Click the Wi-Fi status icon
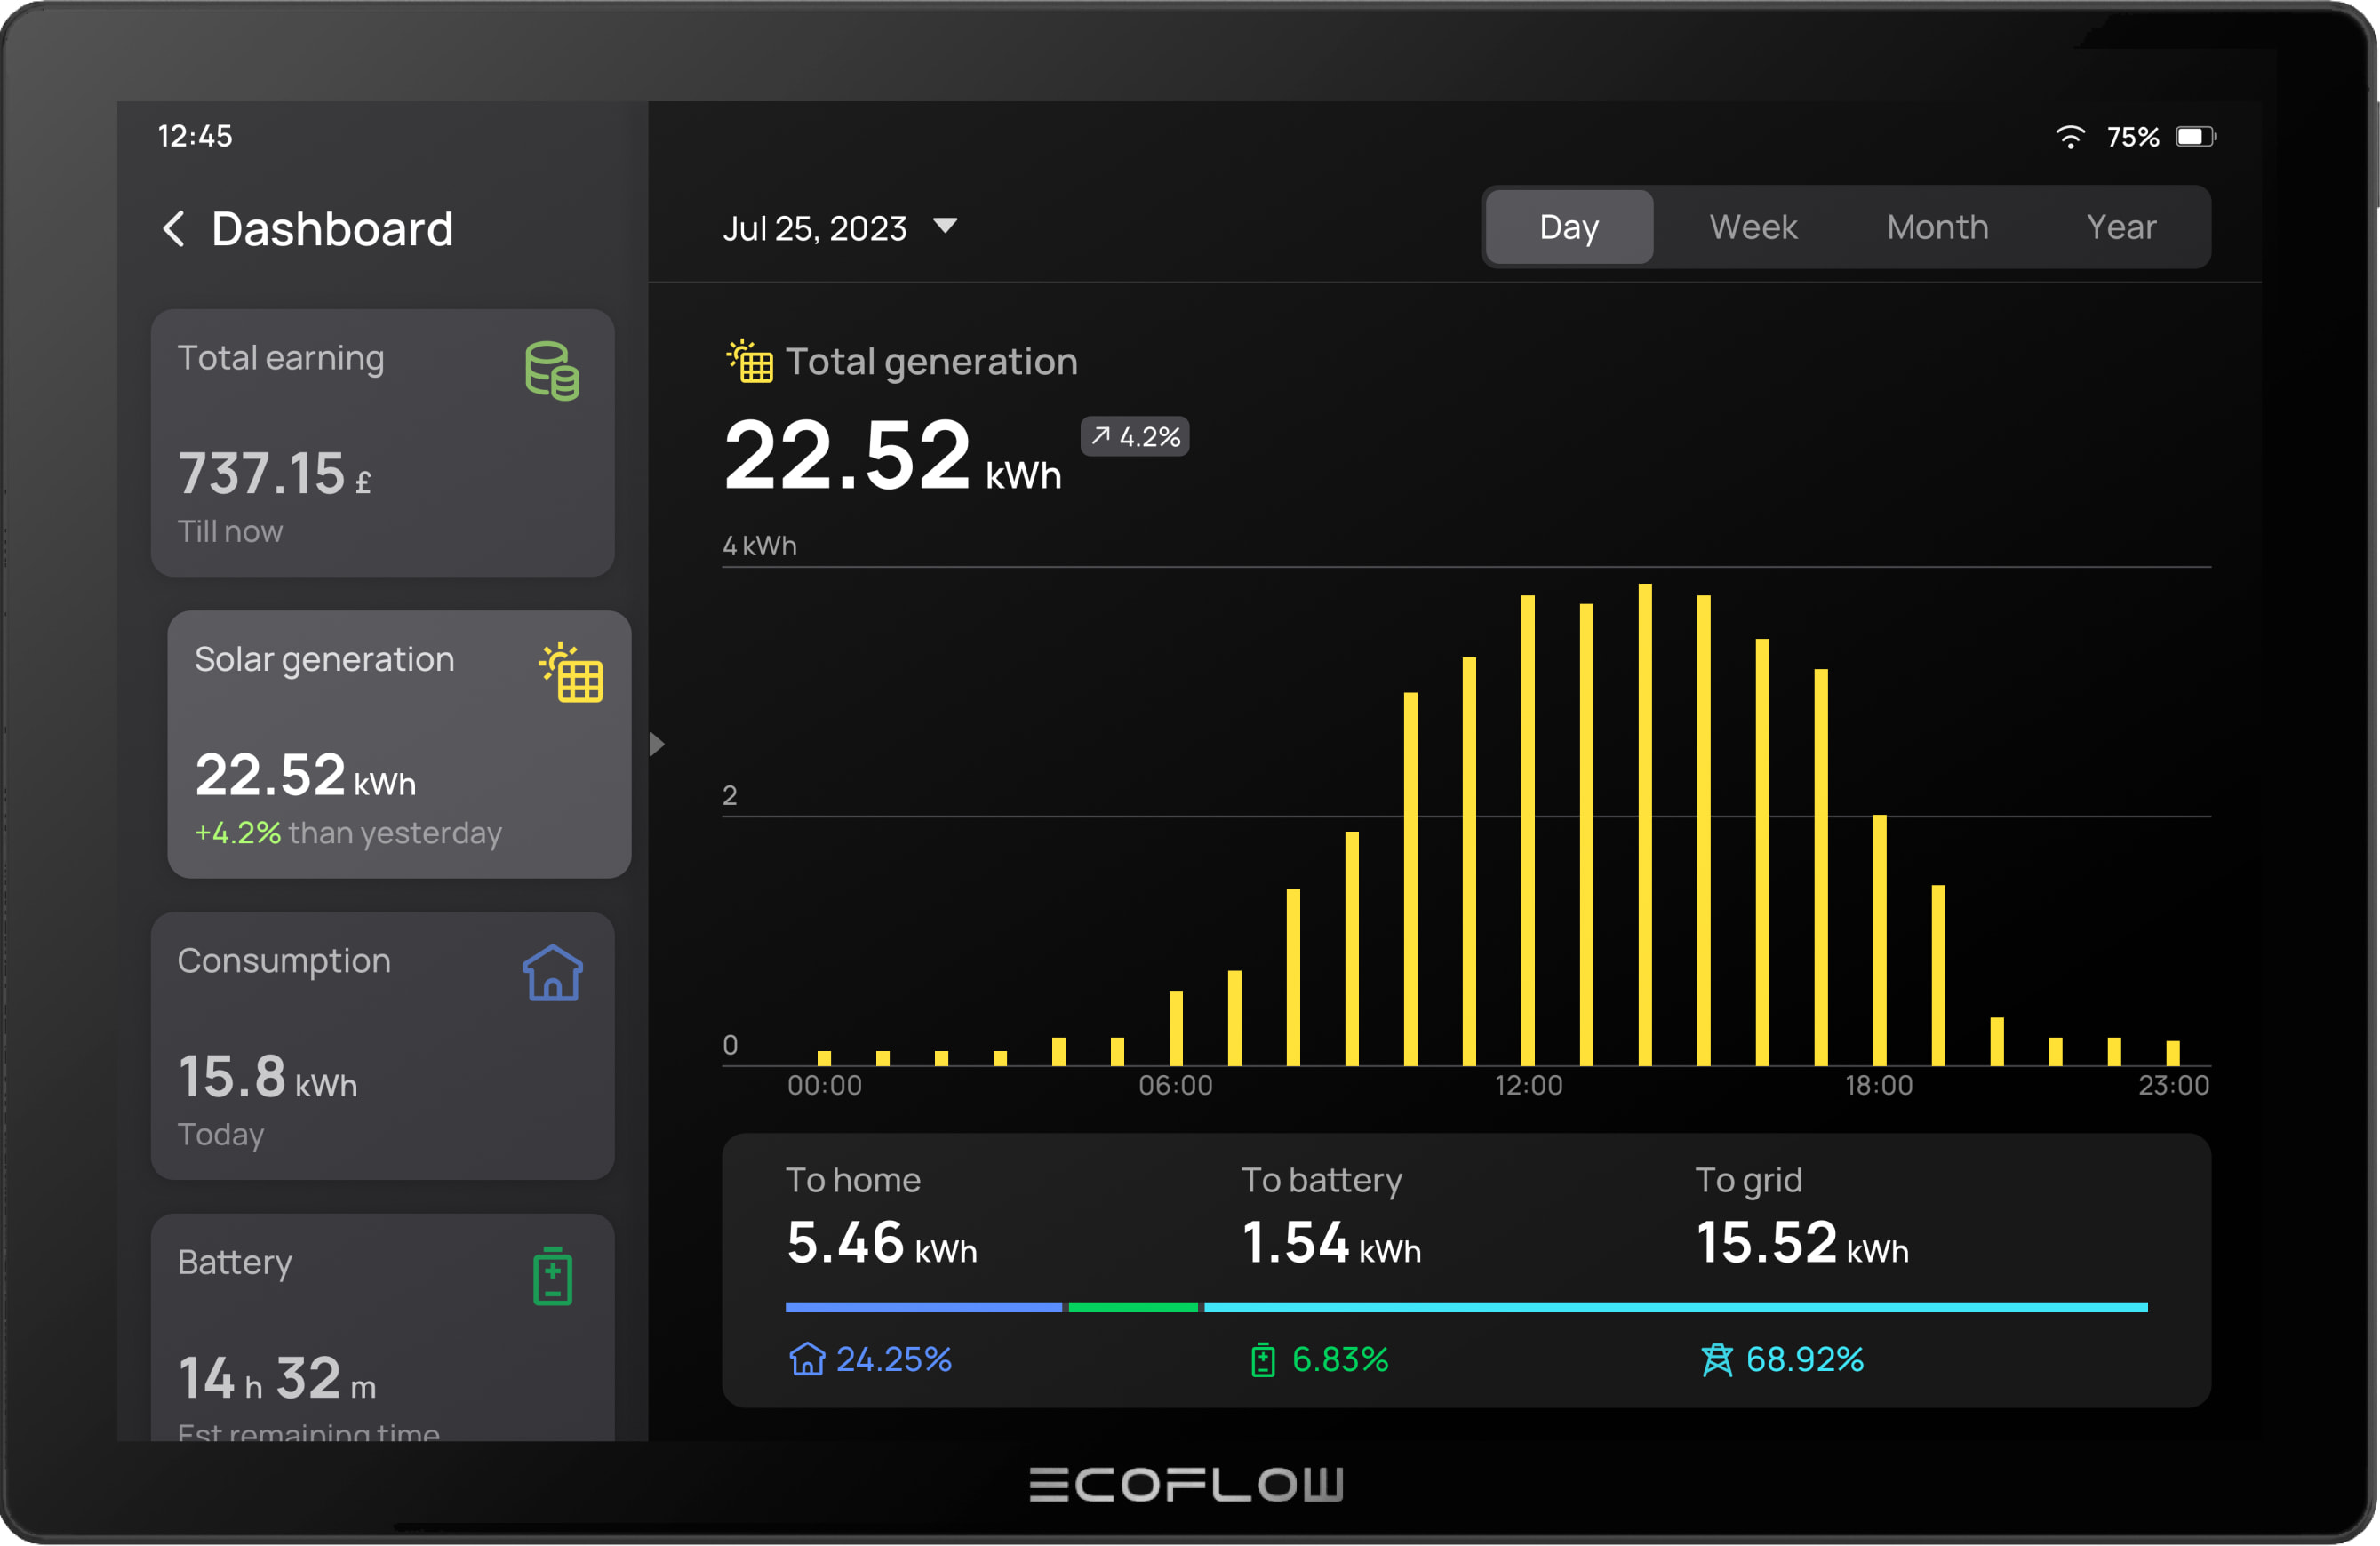Image resolution: width=2380 pixels, height=1546 pixels. click(x=2070, y=136)
